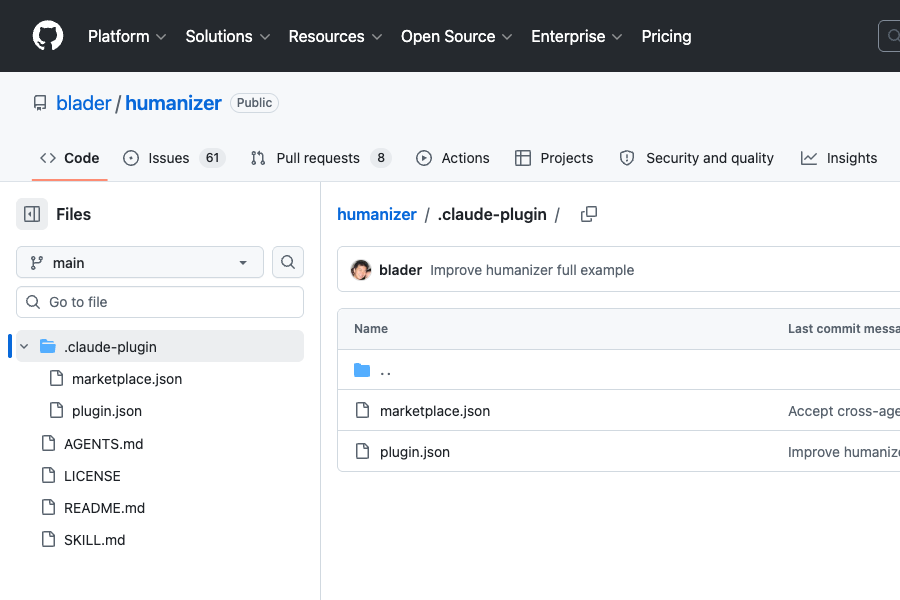900x600 pixels.
Task: Open the main branch selector
Action: tap(139, 262)
